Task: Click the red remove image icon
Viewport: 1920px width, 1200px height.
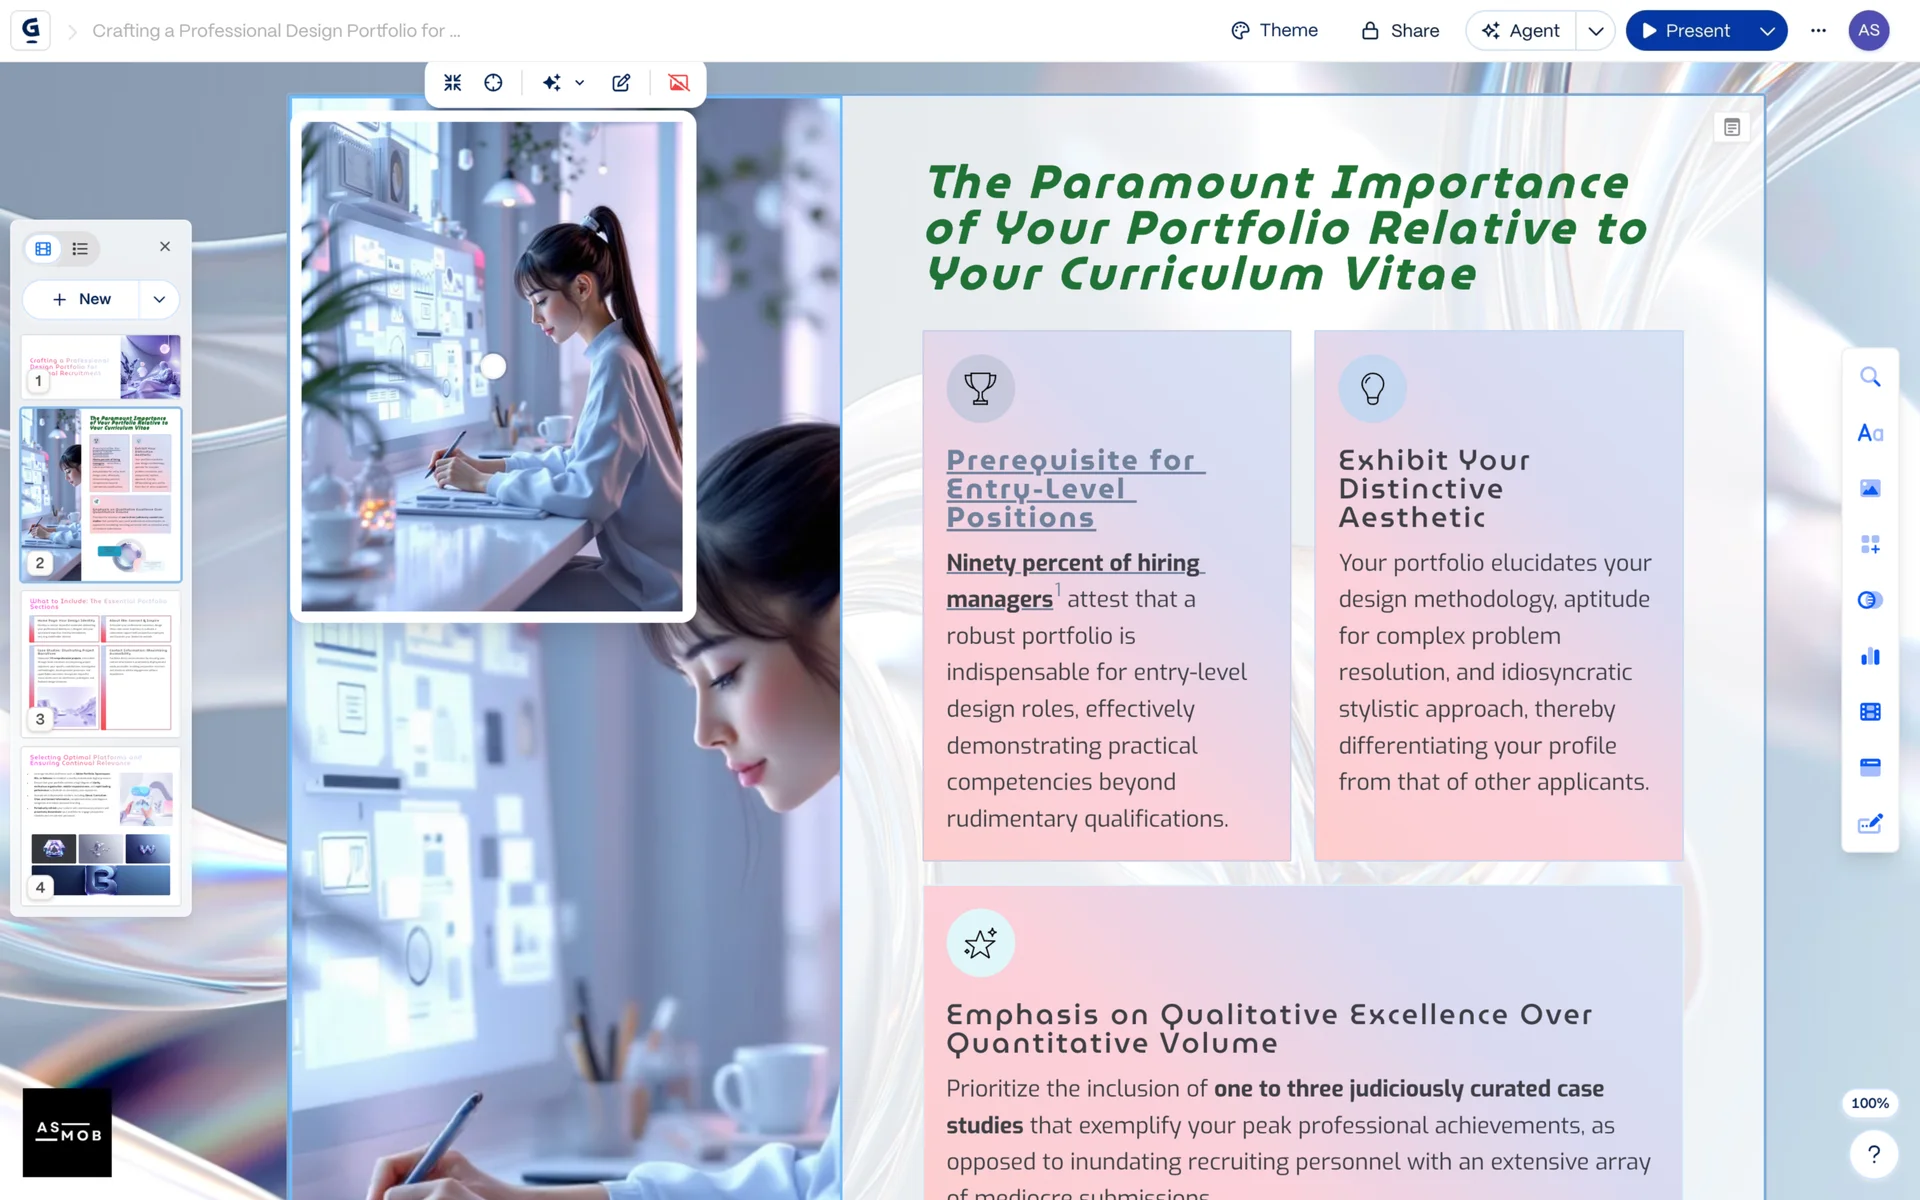Action: click(x=679, y=83)
